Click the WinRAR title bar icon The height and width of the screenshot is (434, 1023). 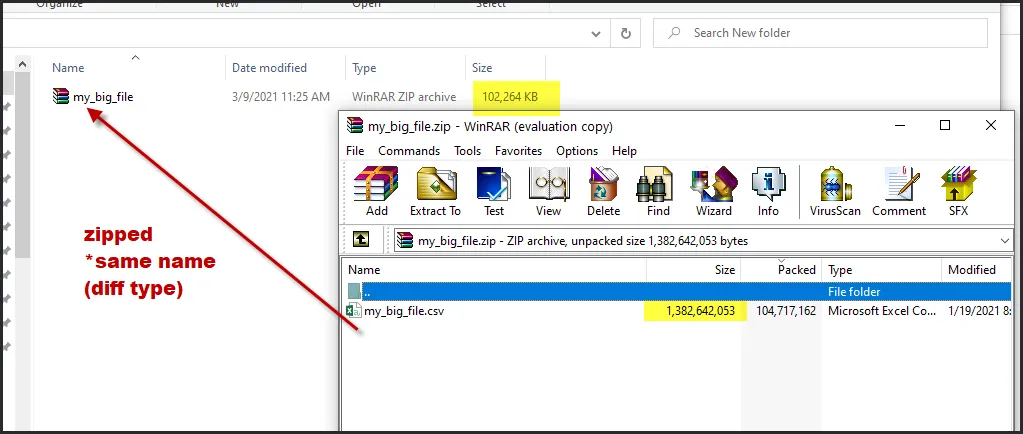click(x=355, y=125)
